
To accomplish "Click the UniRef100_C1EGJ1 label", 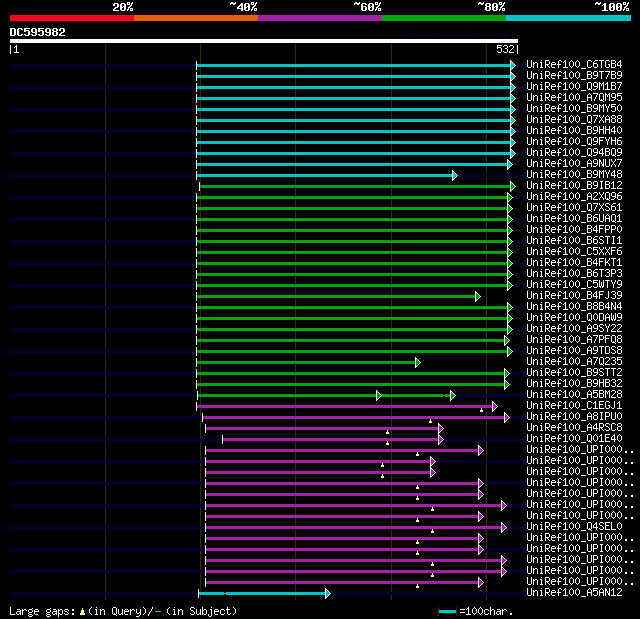I will click(x=574, y=406).
